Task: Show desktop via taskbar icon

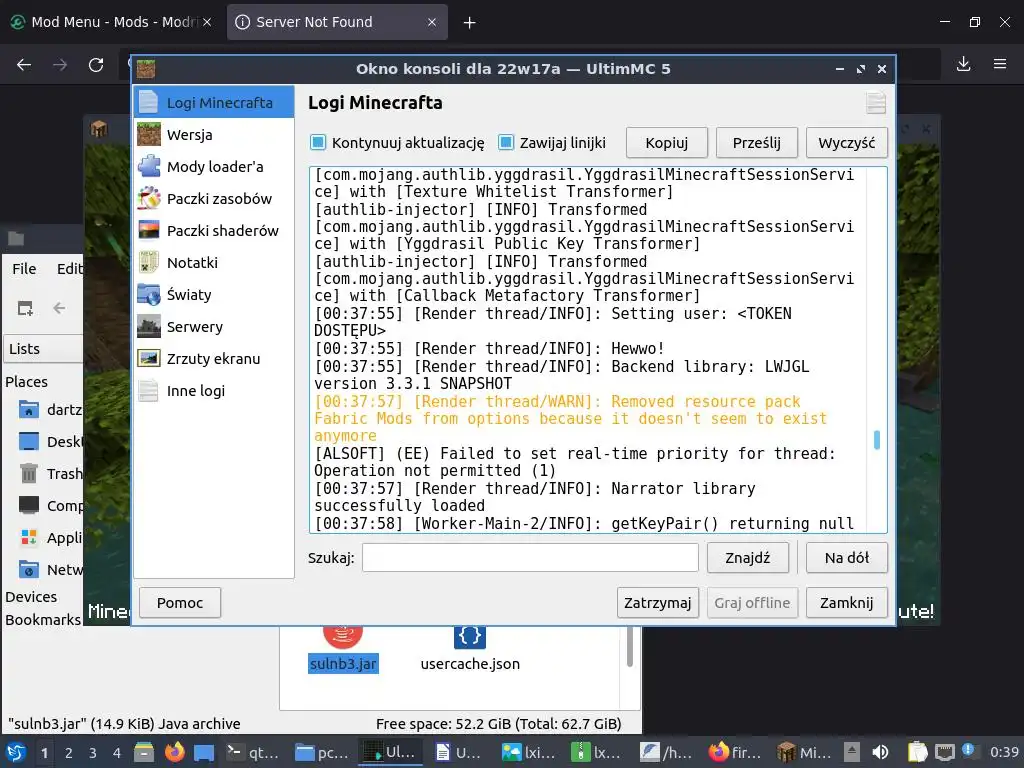Action: pyautogui.click(x=204, y=752)
